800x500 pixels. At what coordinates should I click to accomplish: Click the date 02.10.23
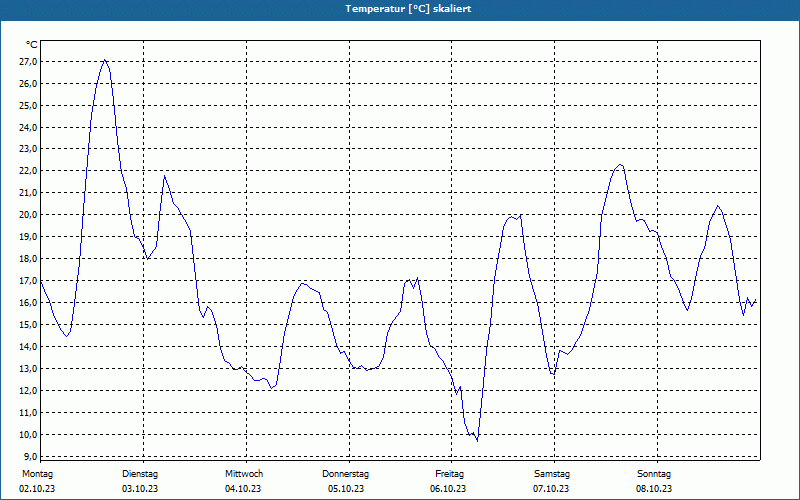click(x=37, y=489)
